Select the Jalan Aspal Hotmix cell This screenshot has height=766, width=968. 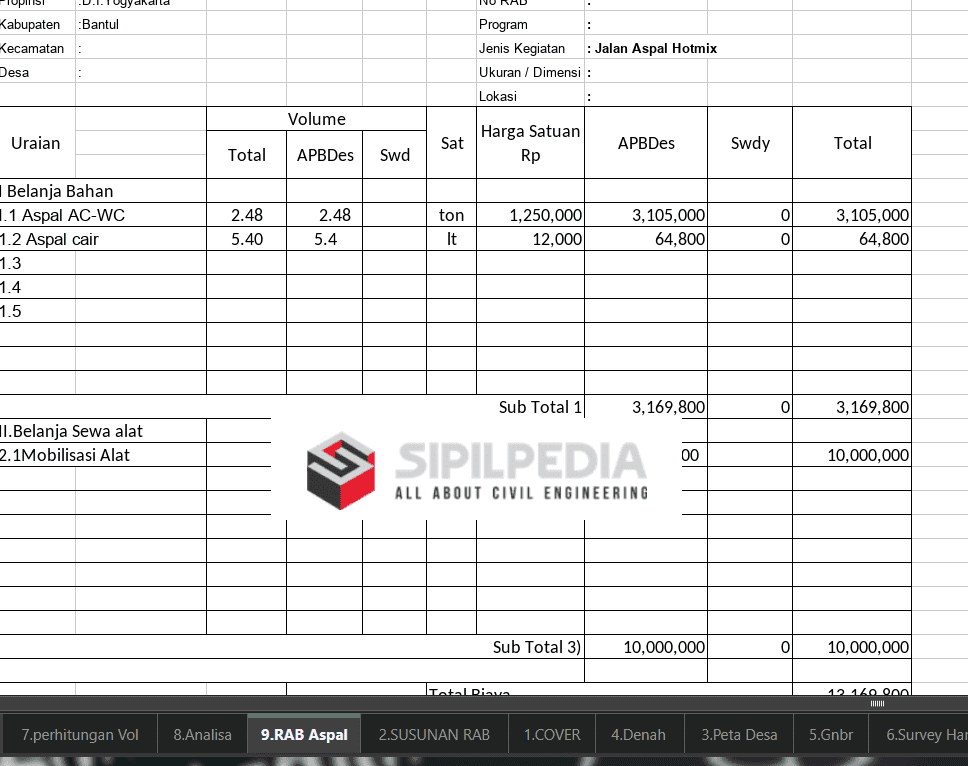tap(655, 48)
